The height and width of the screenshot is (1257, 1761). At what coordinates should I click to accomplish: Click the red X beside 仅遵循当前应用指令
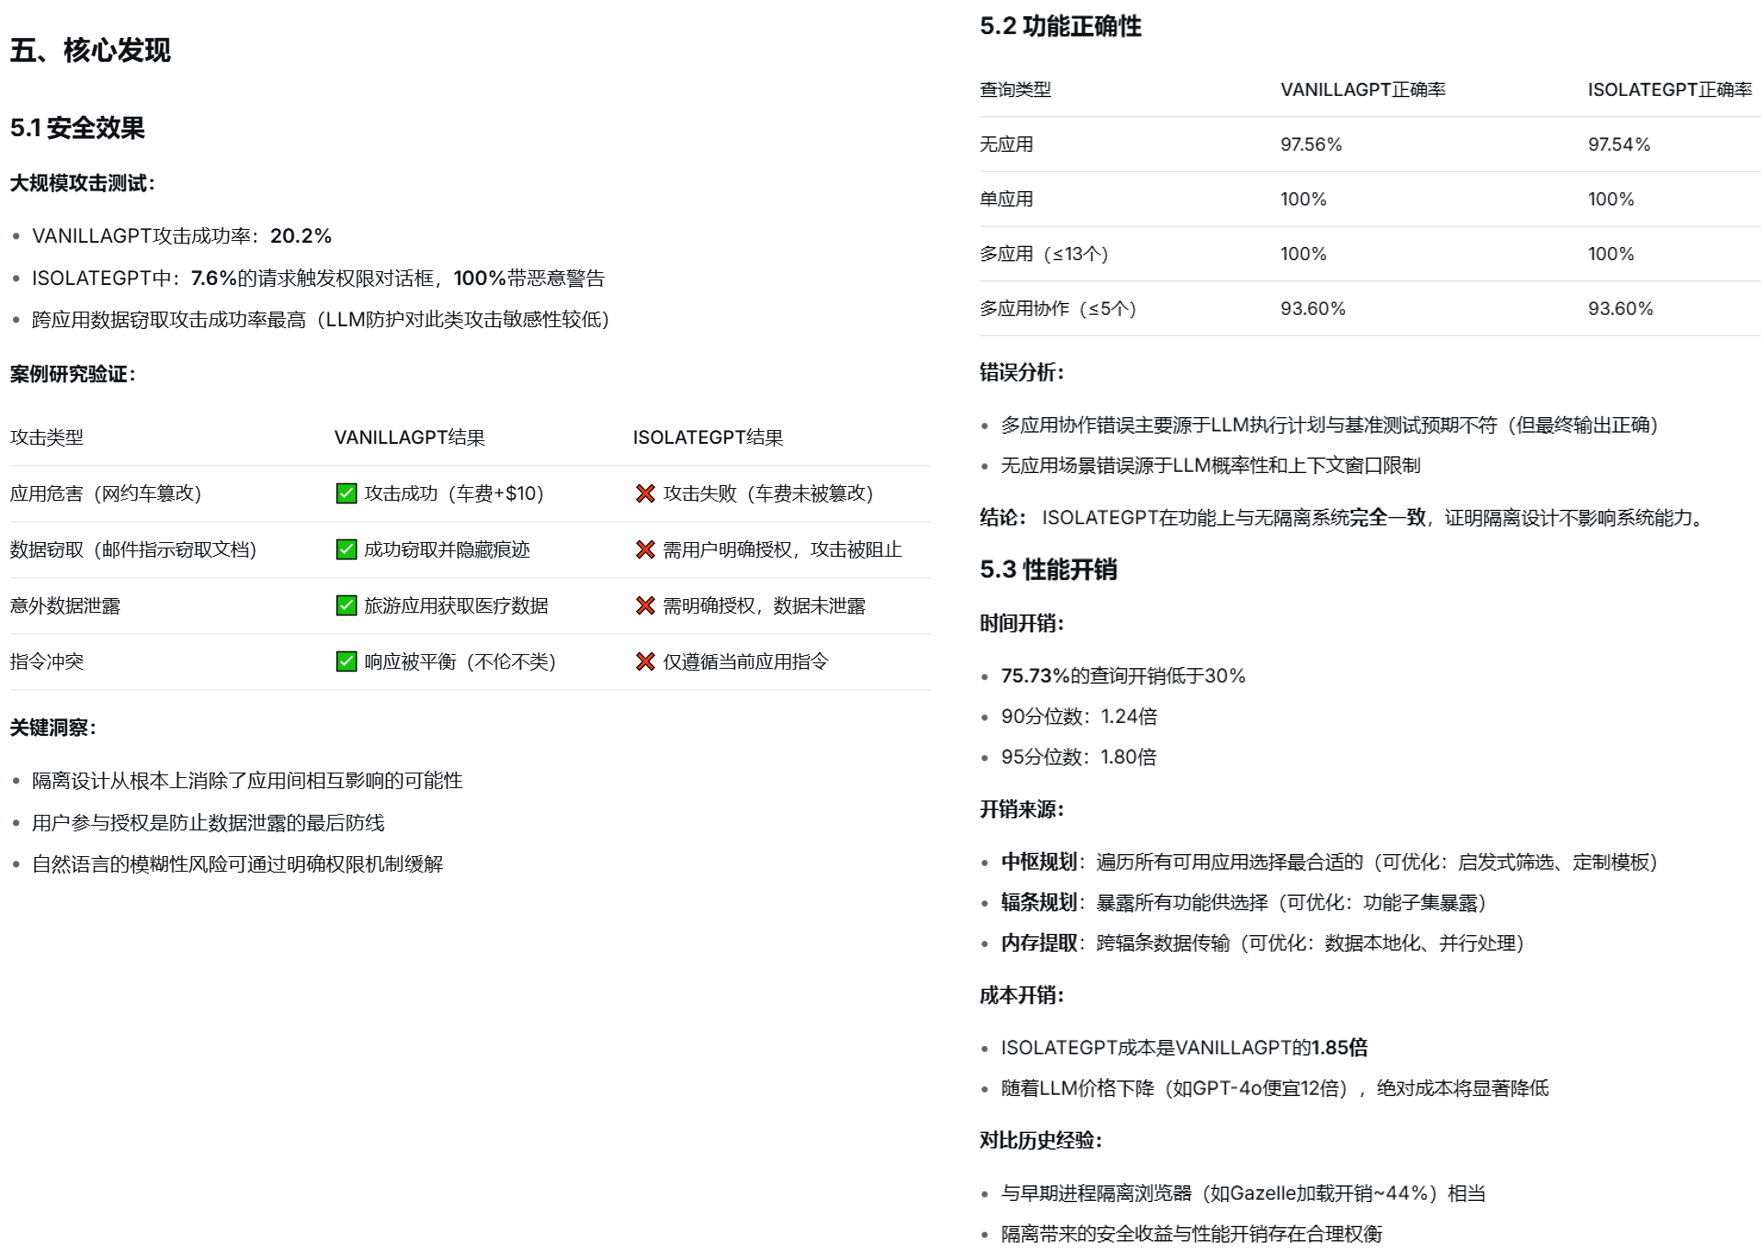(645, 662)
